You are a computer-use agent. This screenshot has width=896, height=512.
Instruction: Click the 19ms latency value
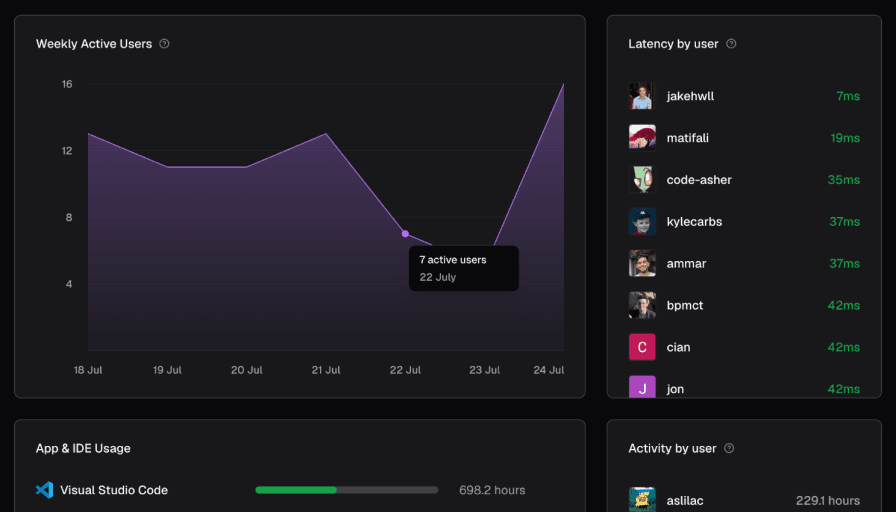coord(845,138)
